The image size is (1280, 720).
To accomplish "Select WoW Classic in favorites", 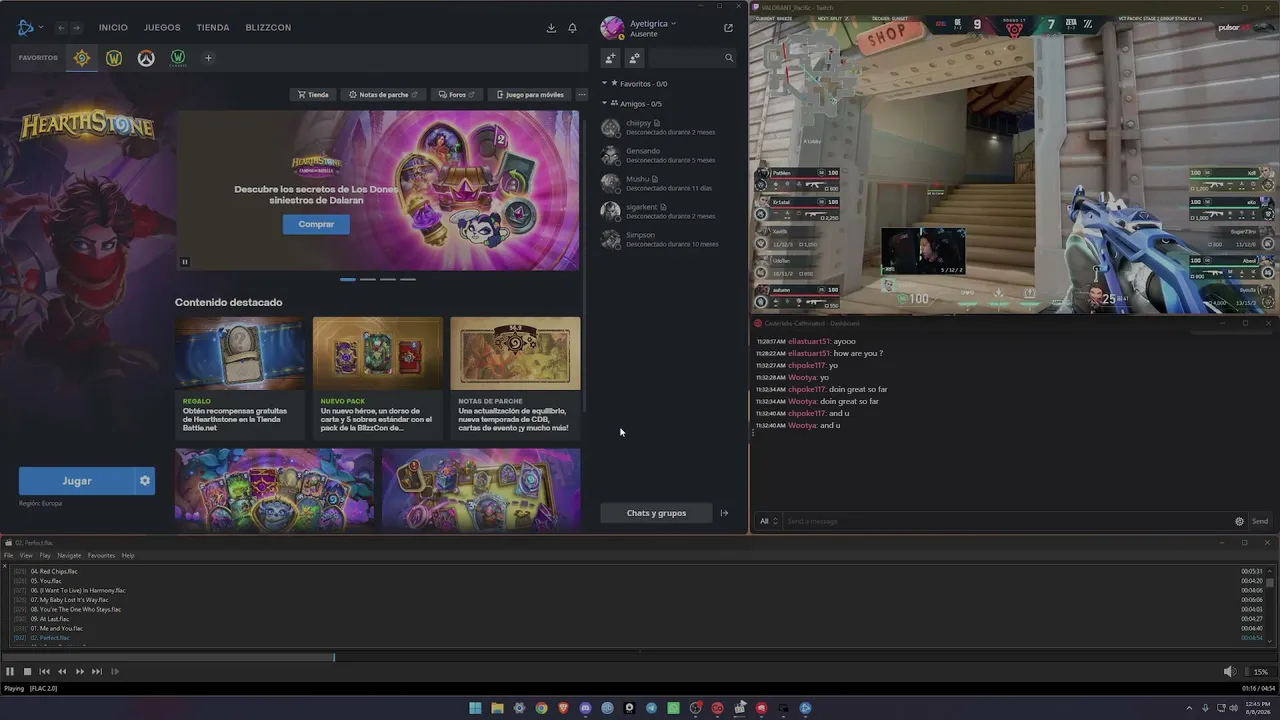I will pos(178,58).
